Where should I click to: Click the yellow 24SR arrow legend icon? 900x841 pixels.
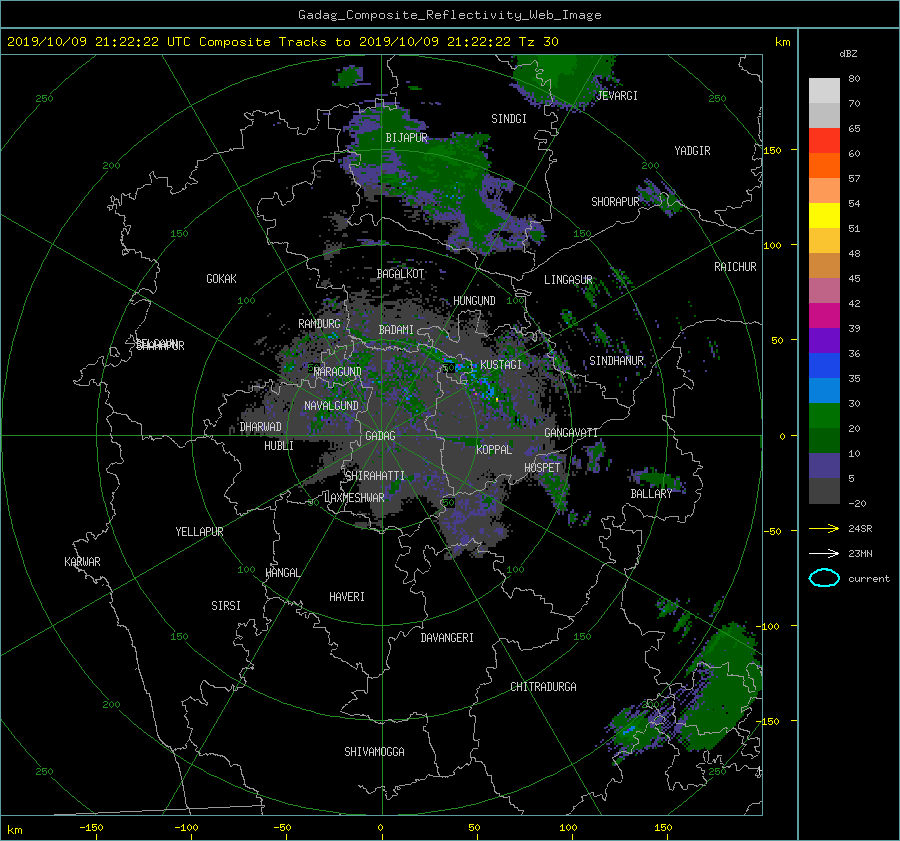824,528
